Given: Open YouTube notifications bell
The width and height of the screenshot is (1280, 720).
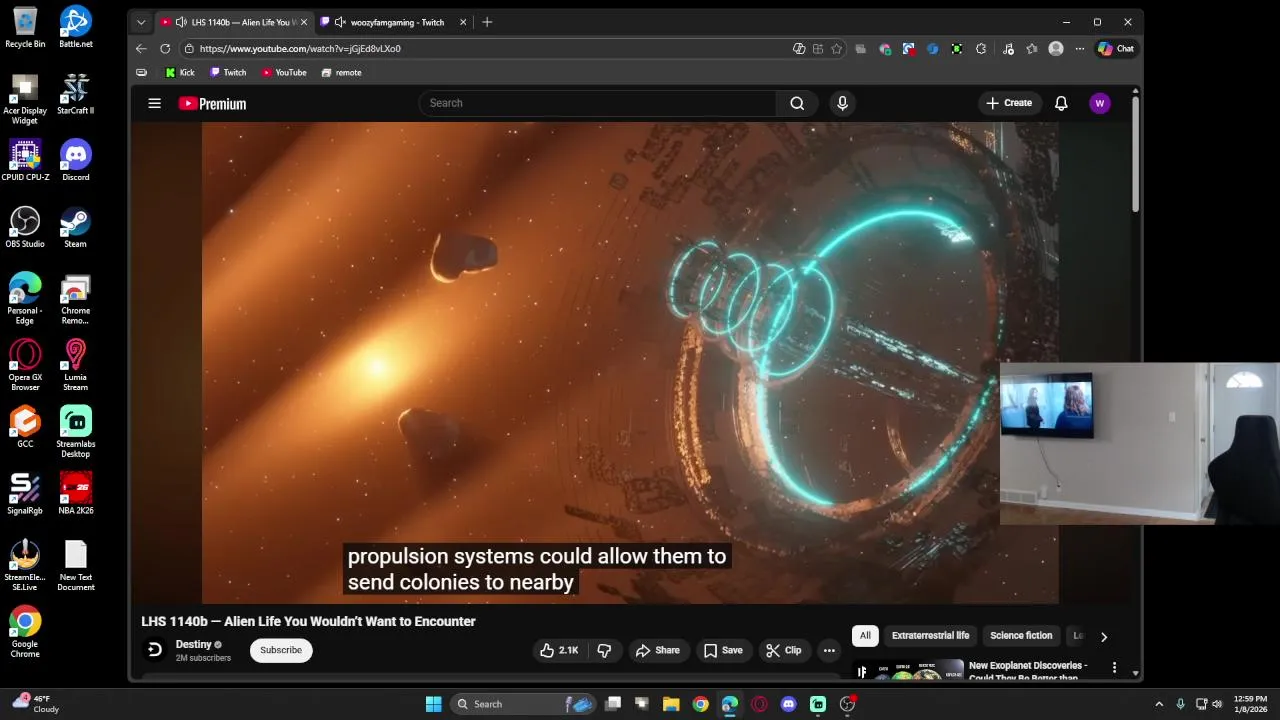Looking at the screenshot, I should point(1061,103).
